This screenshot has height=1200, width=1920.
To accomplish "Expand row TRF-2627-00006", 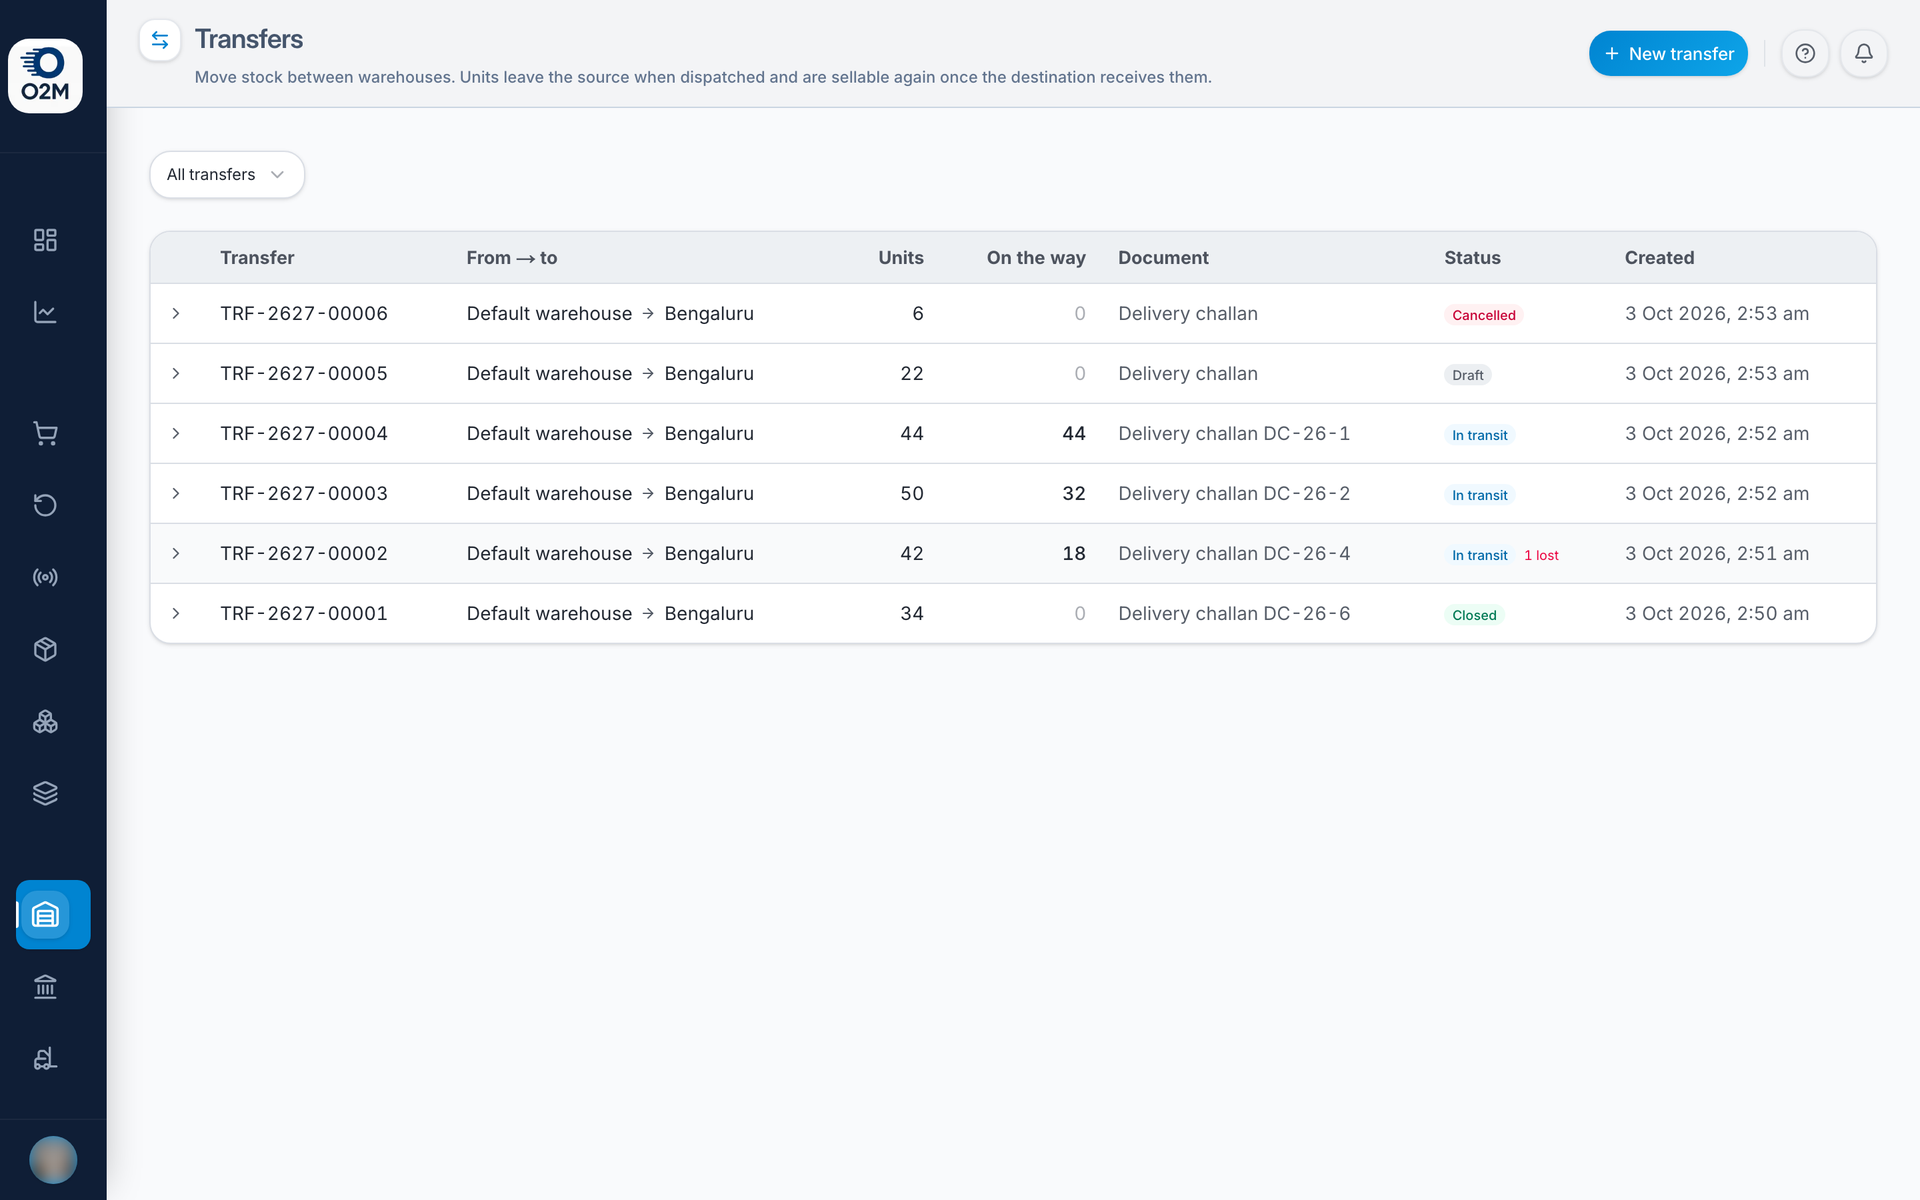I will click(176, 313).
